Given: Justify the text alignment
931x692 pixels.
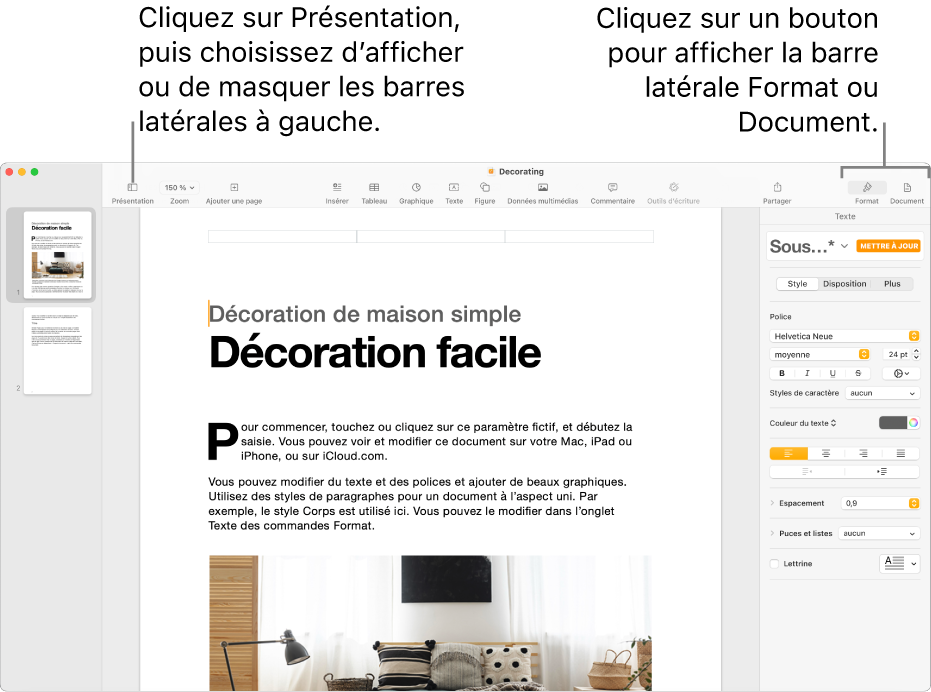Looking at the screenshot, I should (901, 453).
